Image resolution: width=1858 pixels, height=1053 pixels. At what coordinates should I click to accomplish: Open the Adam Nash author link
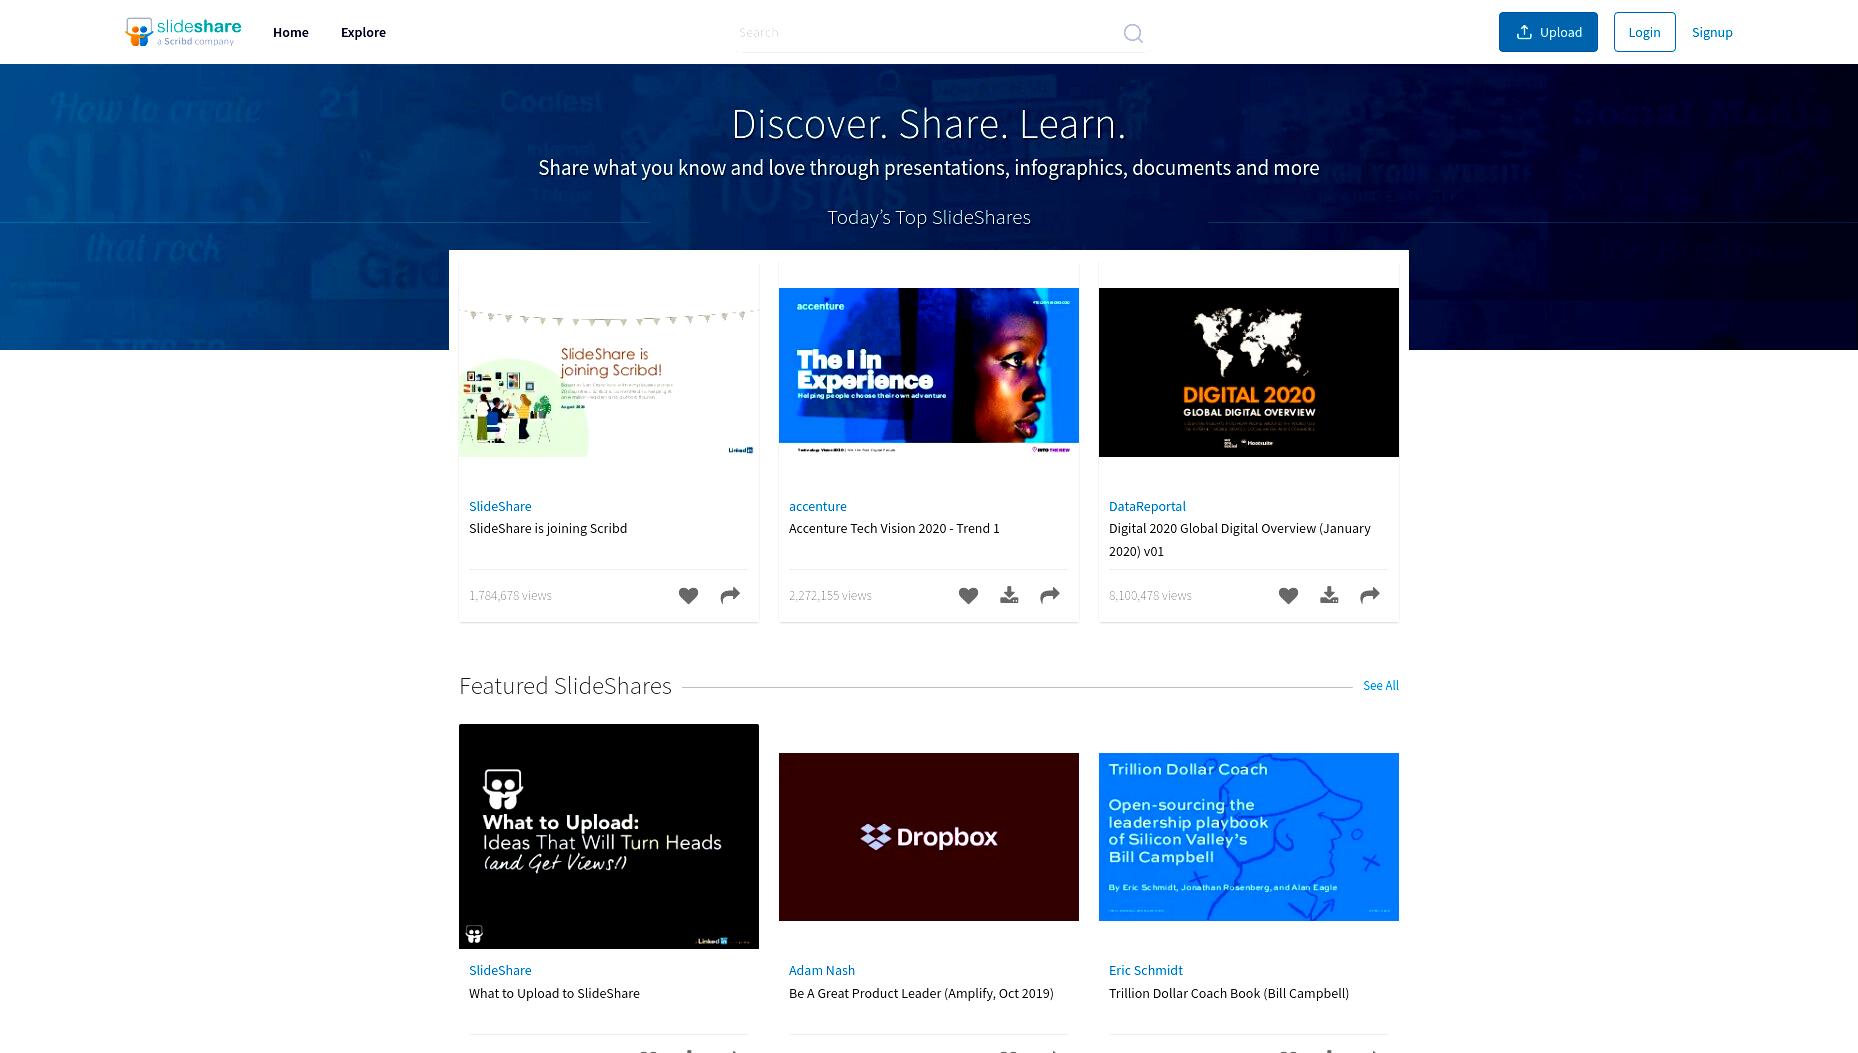822,970
